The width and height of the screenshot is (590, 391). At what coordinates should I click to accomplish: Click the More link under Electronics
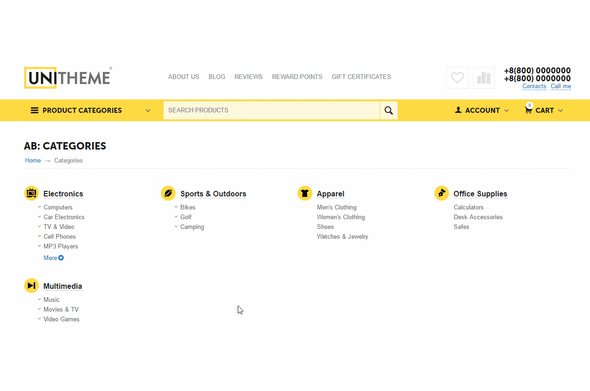50,258
